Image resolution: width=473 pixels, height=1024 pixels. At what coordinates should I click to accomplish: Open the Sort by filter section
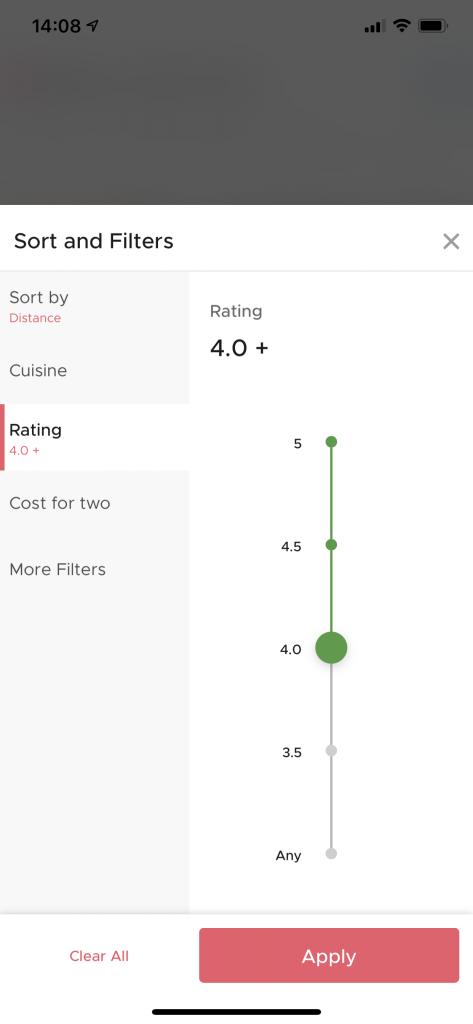(x=95, y=305)
